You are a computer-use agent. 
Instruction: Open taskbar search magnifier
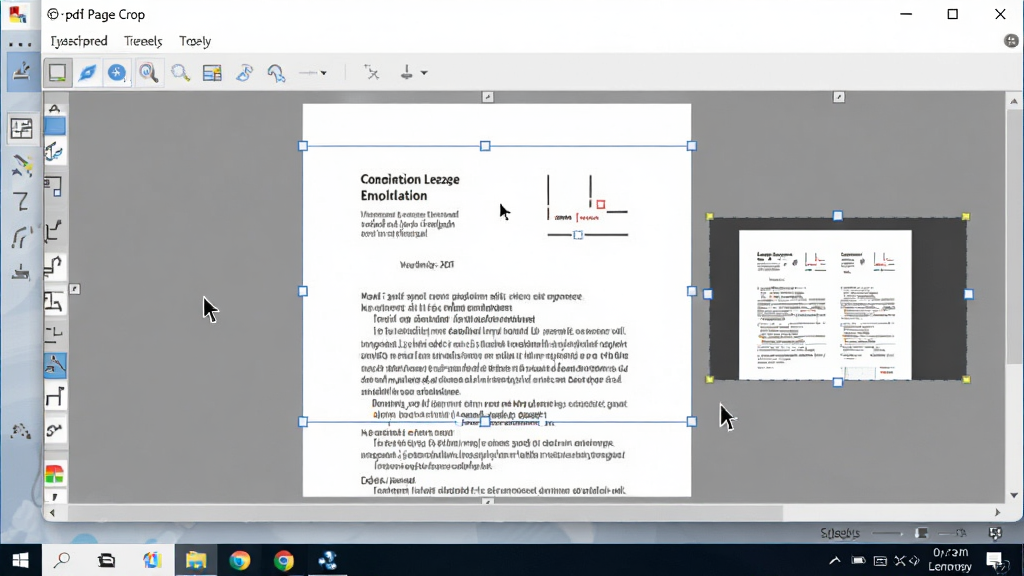click(62, 560)
